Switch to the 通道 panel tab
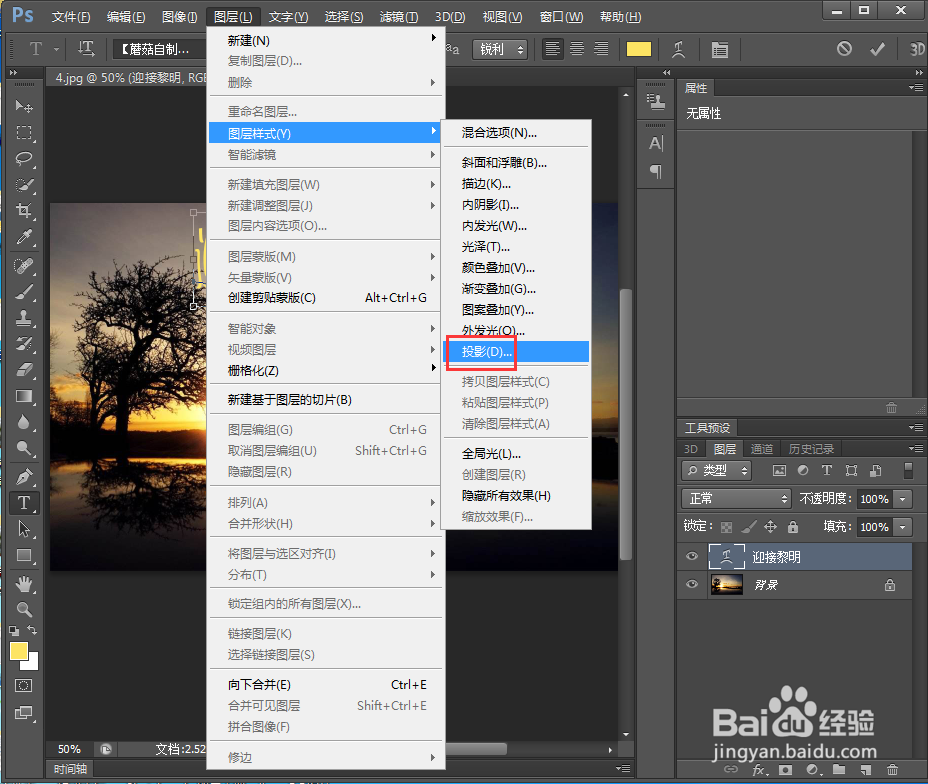This screenshot has width=928, height=784. 762,449
